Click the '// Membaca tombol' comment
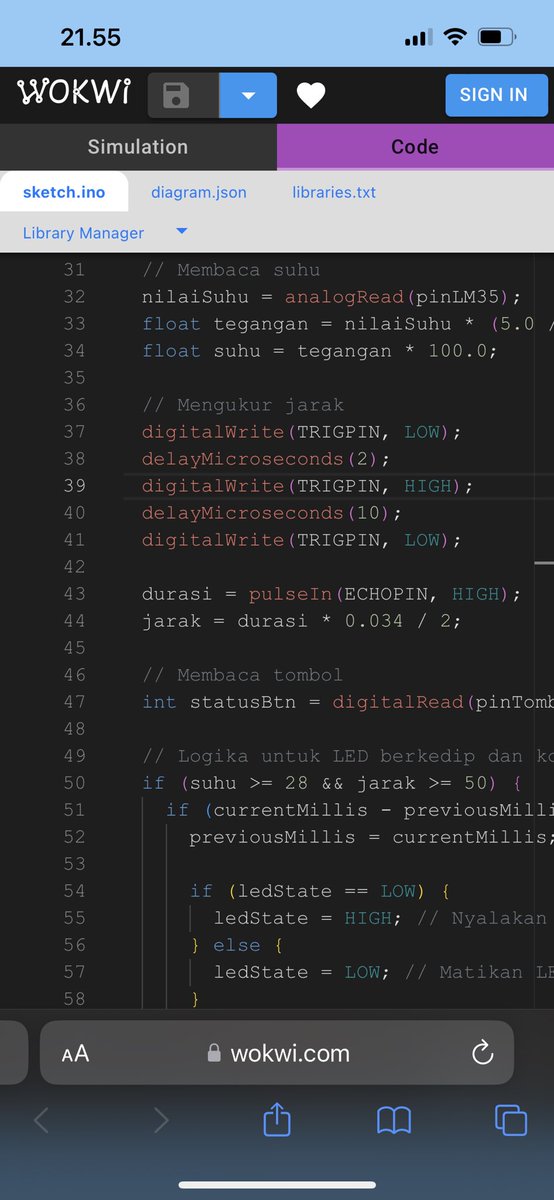The image size is (554, 1200). [x=243, y=675]
